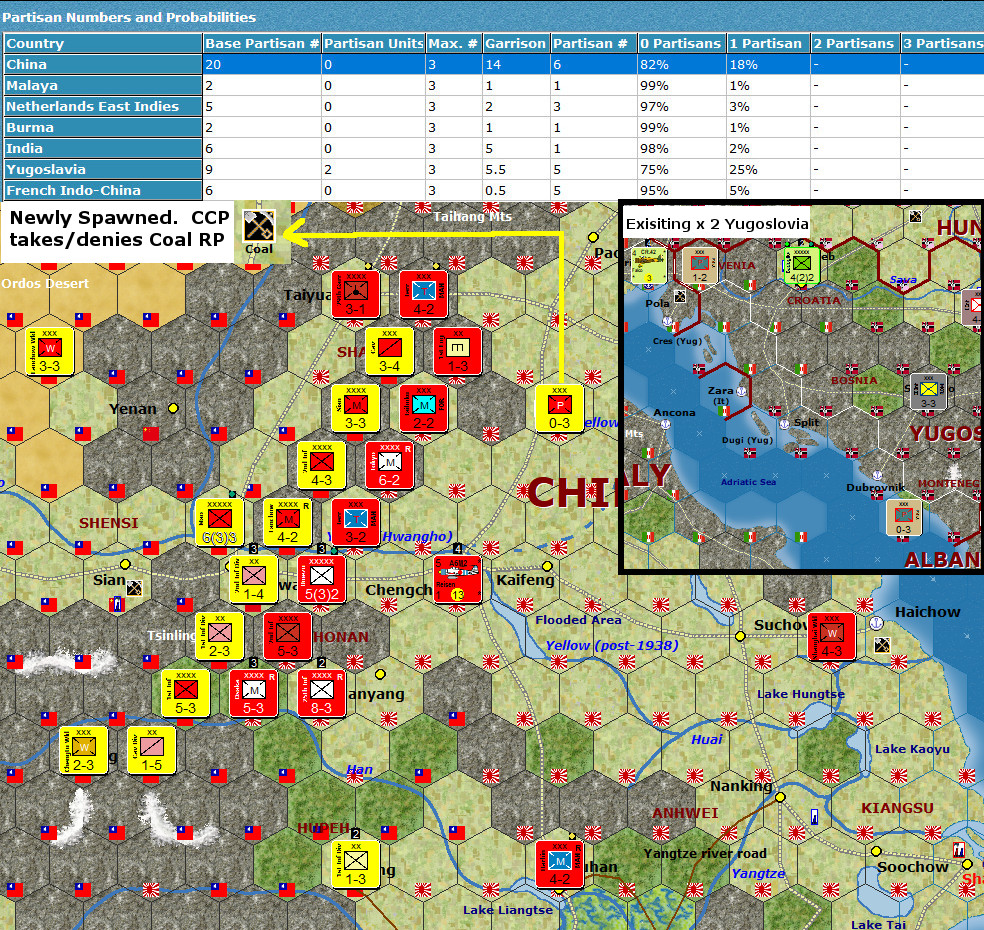Select the Coal resource icon
984x930 pixels.
(259, 226)
